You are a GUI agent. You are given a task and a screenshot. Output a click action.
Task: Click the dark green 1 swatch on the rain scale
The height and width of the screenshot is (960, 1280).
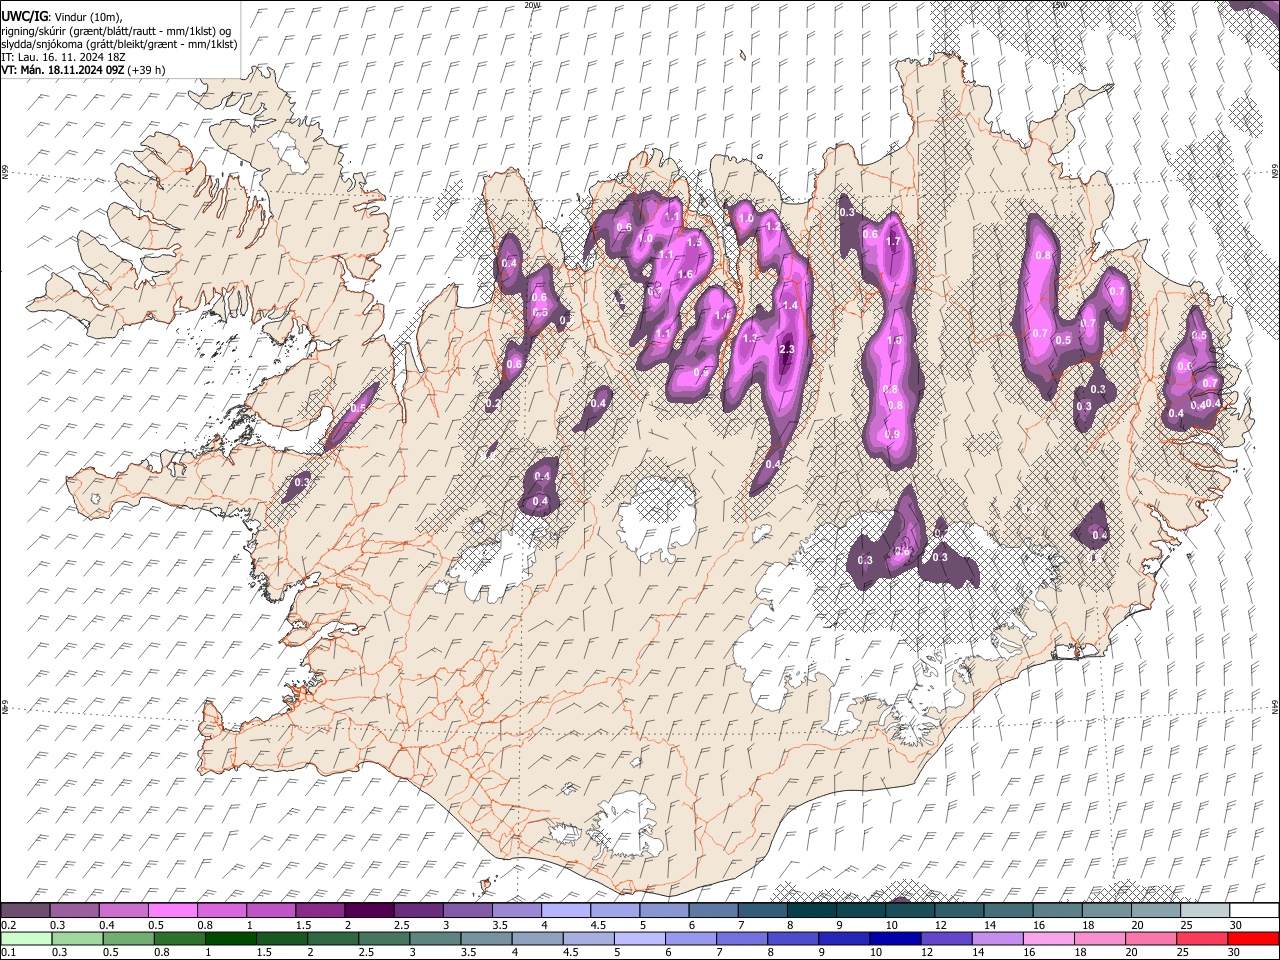(x=230, y=939)
